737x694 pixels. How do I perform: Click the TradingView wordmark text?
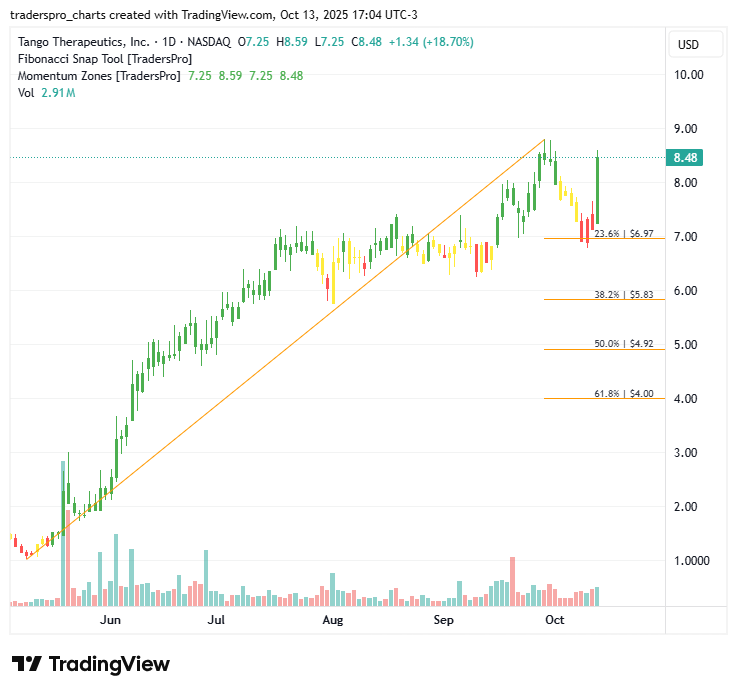tap(109, 664)
